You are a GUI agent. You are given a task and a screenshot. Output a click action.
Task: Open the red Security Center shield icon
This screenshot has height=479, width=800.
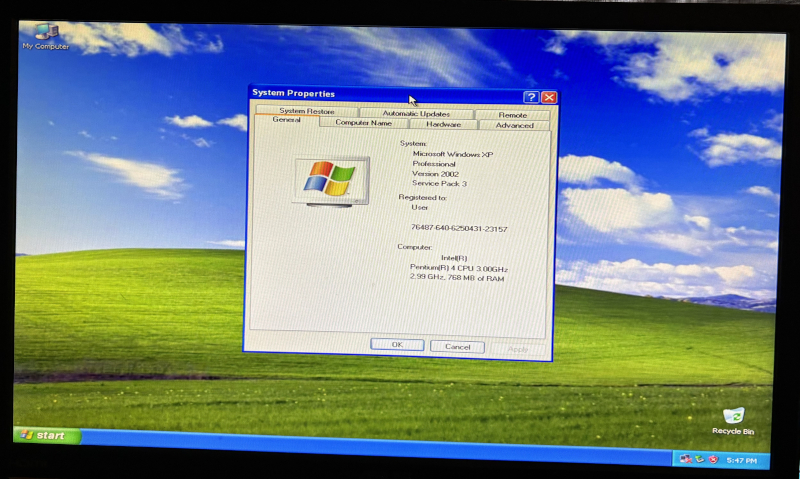pos(712,460)
